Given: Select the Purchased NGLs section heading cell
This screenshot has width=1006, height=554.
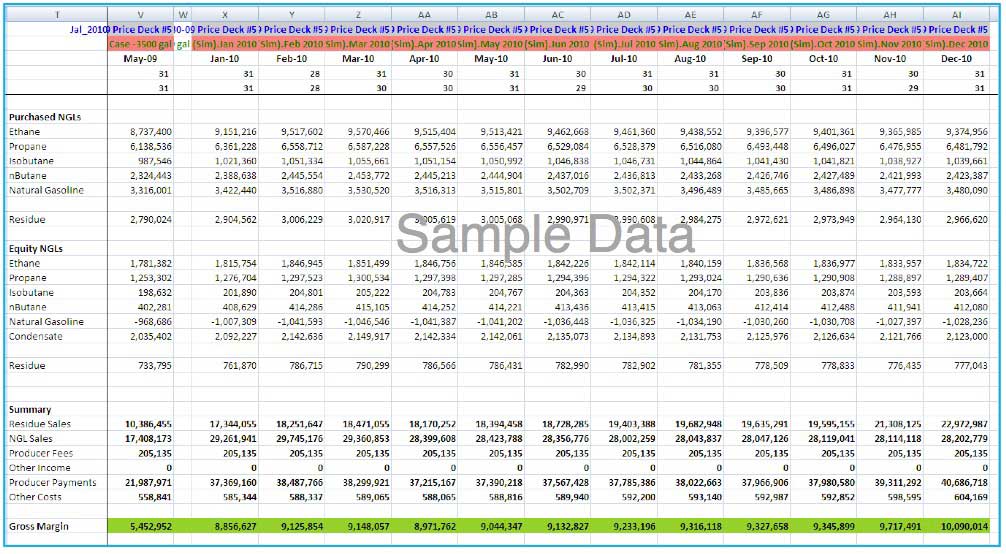Looking at the screenshot, I should click(x=44, y=117).
